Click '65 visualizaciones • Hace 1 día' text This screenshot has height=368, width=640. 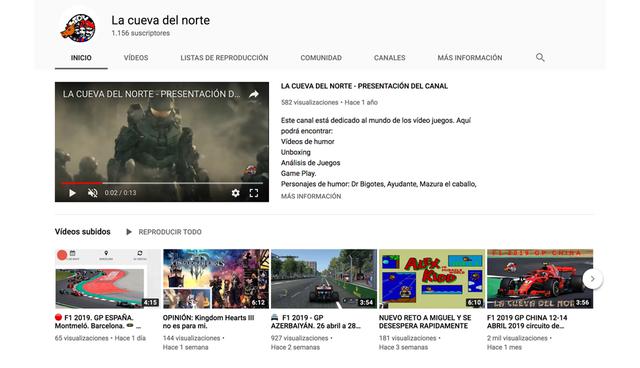[100, 338]
